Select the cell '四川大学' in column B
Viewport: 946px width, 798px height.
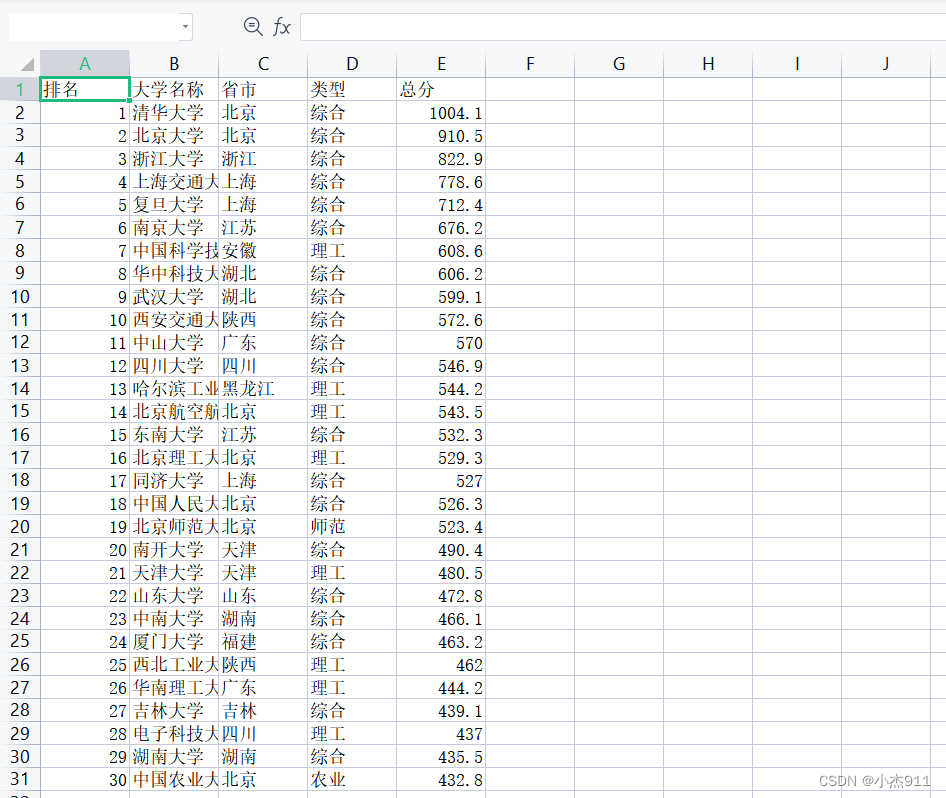(x=174, y=365)
